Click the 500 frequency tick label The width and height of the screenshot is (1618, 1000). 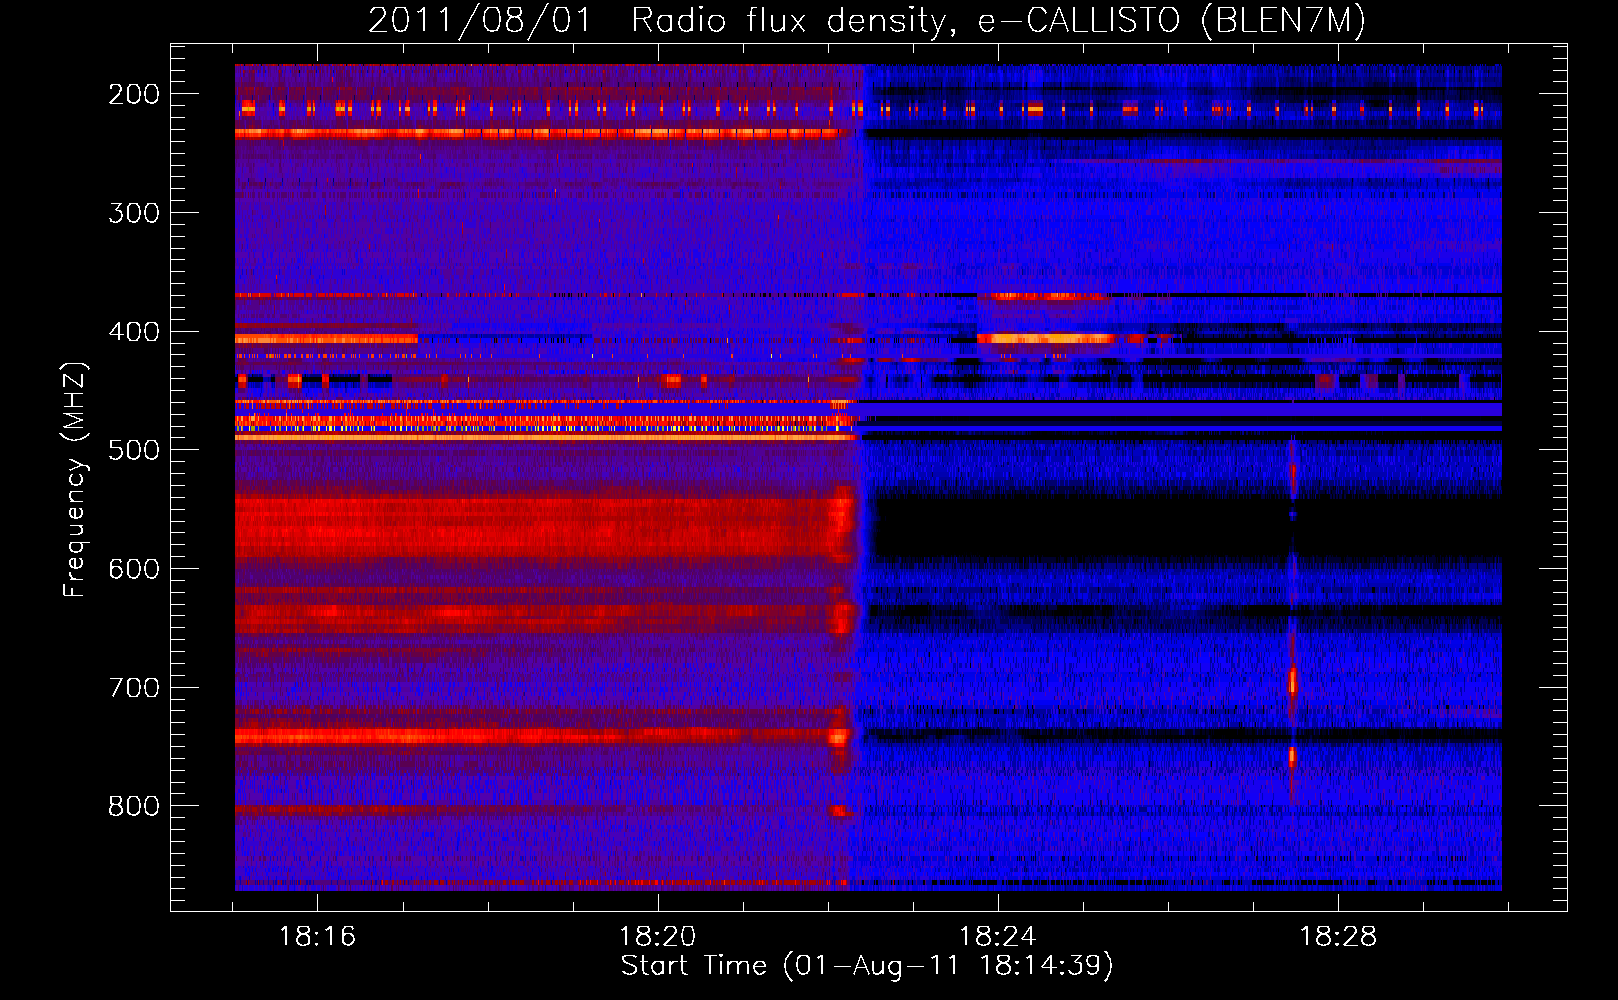point(134,450)
